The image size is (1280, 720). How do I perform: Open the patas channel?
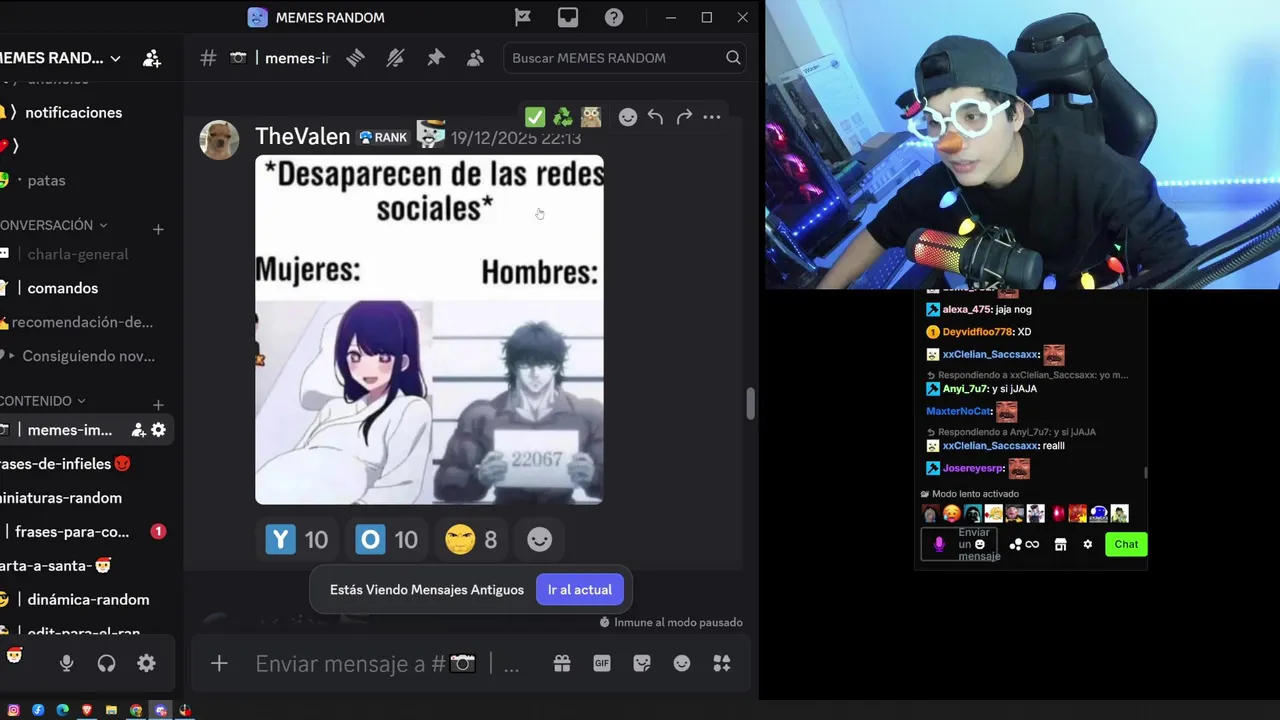click(46, 180)
